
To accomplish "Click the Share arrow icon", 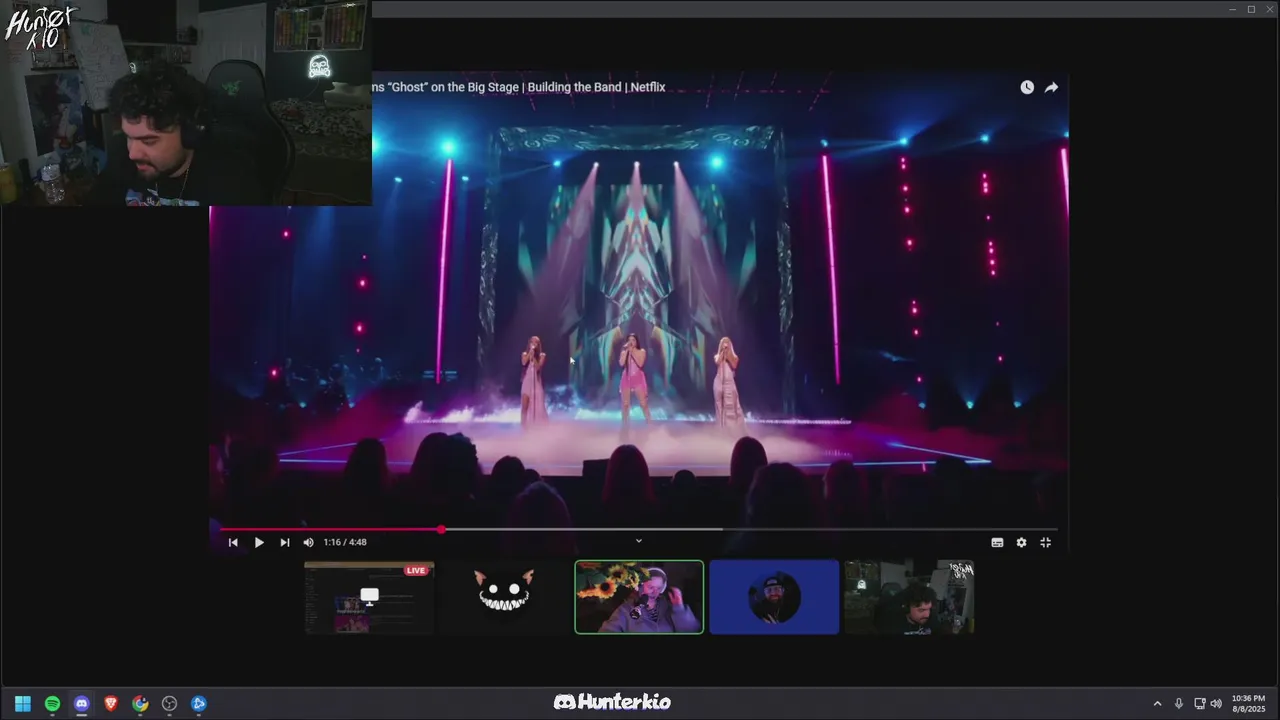I will [x=1051, y=87].
